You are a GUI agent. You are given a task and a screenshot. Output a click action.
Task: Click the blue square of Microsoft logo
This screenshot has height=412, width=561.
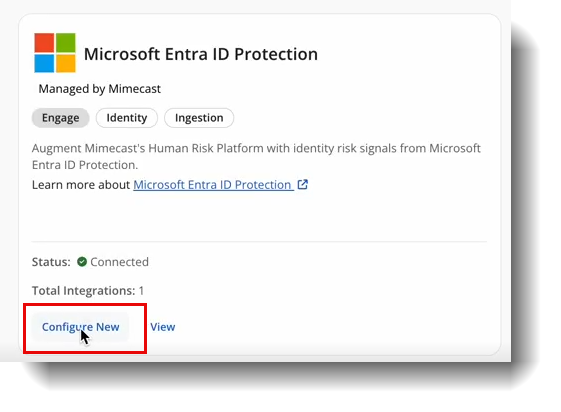[44, 63]
